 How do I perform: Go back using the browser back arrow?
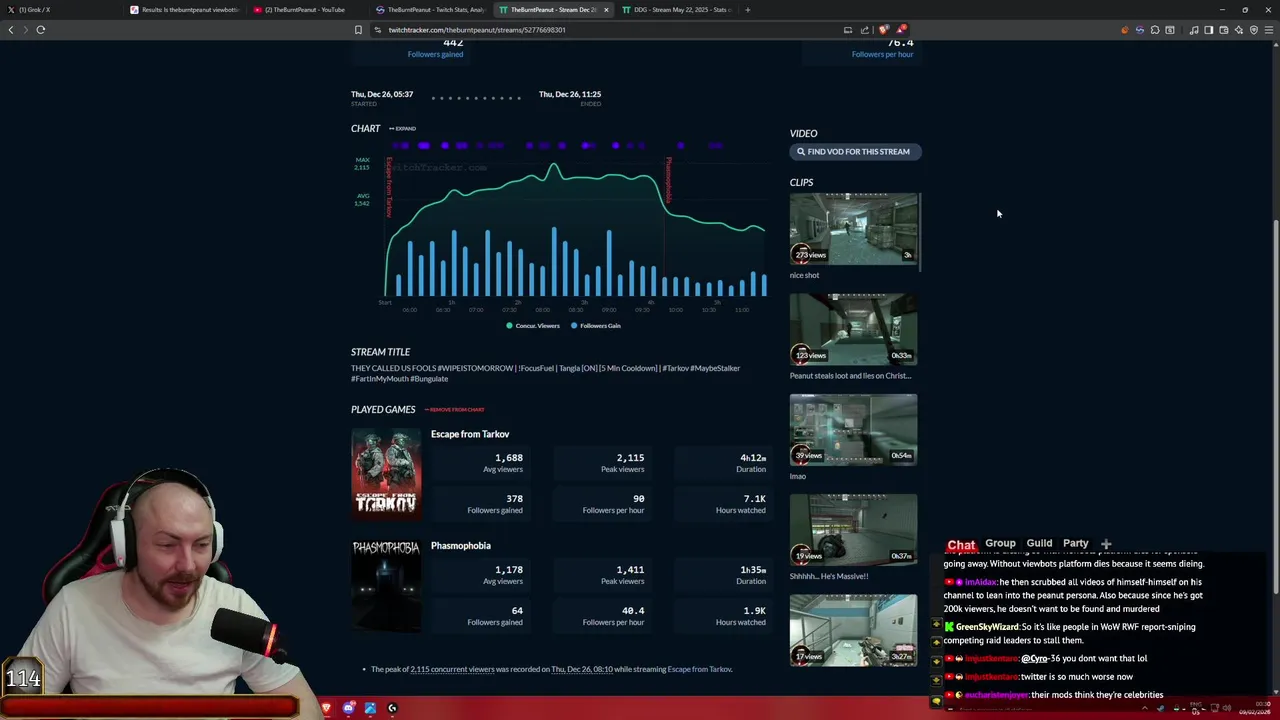click(x=11, y=30)
